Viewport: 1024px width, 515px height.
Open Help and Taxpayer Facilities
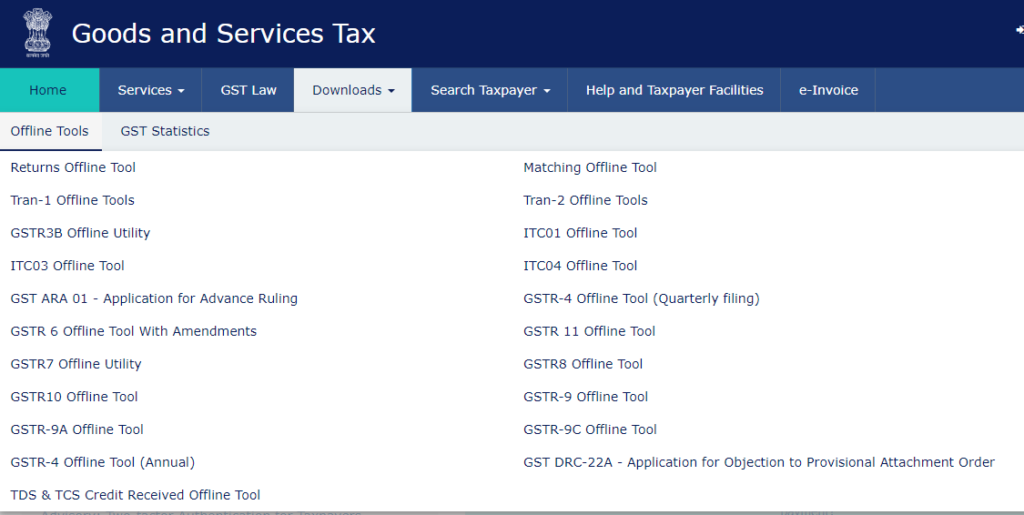pyautogui.click(x=674, y=90)
